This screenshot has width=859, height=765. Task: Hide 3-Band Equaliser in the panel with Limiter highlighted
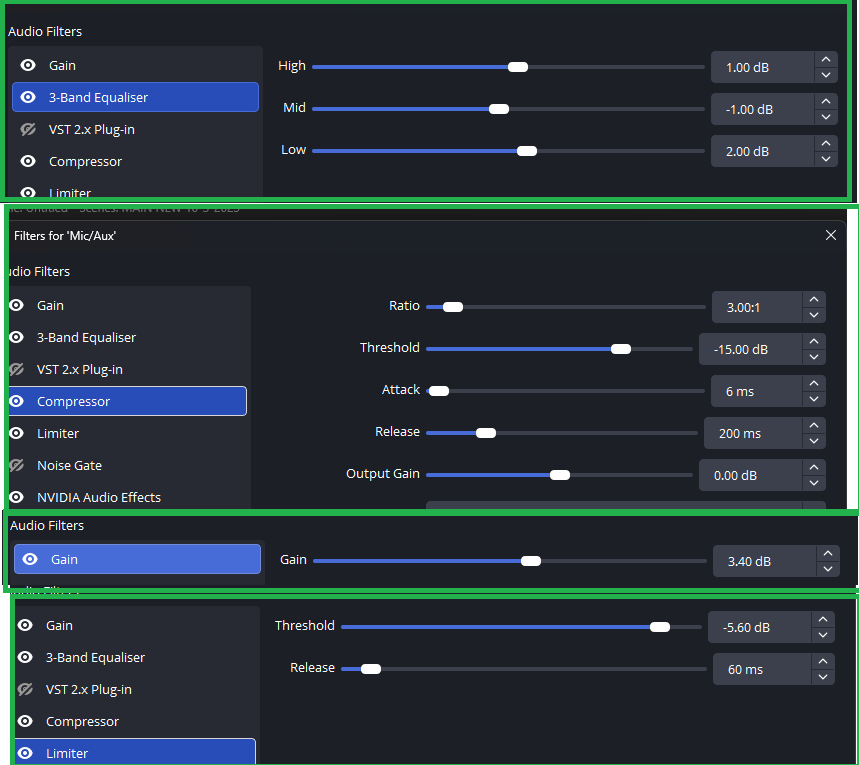tap(25, 657)
